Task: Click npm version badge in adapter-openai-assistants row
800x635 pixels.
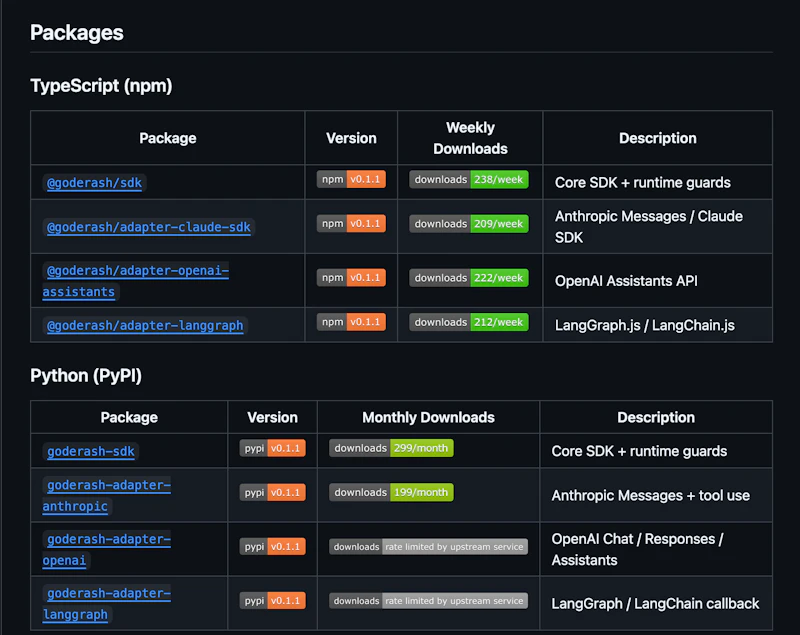Action: pos(351,277)
